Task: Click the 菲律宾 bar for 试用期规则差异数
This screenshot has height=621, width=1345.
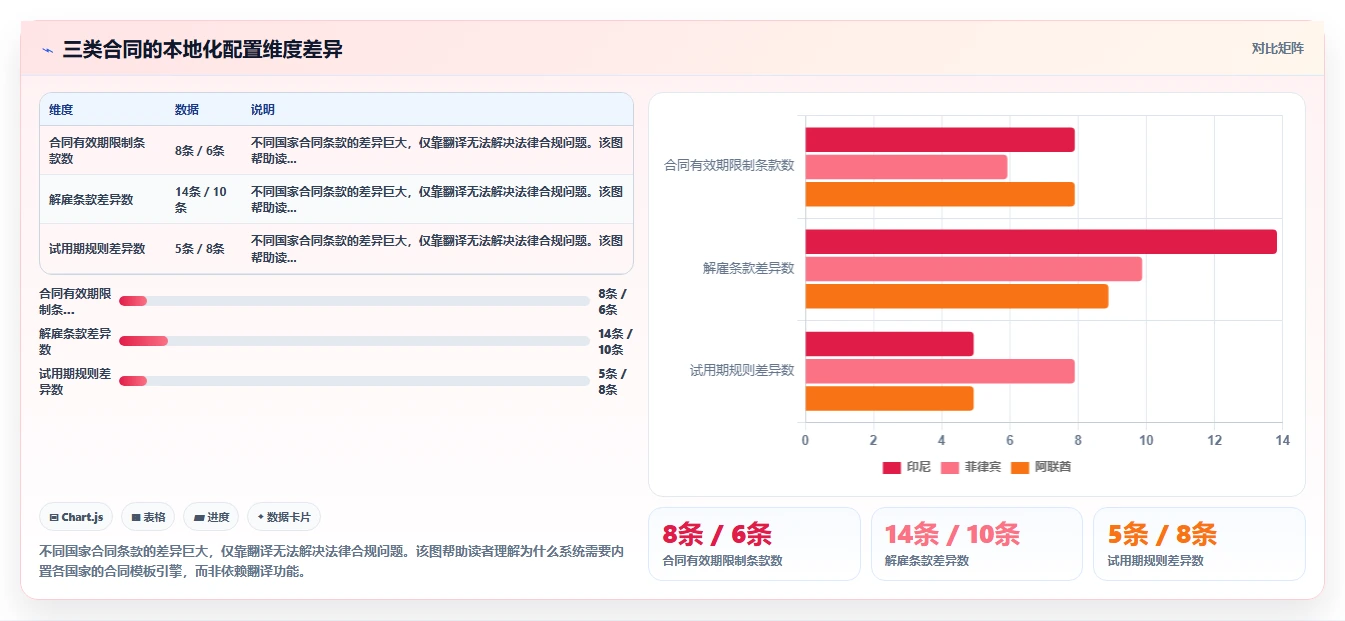Action: pos(940,371)
